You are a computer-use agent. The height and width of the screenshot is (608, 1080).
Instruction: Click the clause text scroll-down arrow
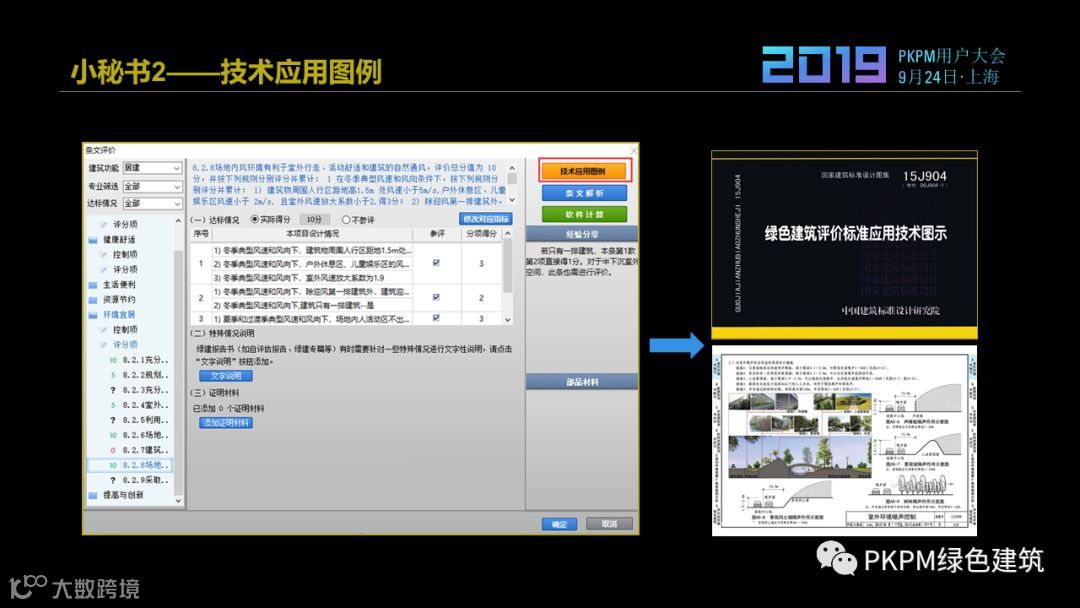coord(512,200)
